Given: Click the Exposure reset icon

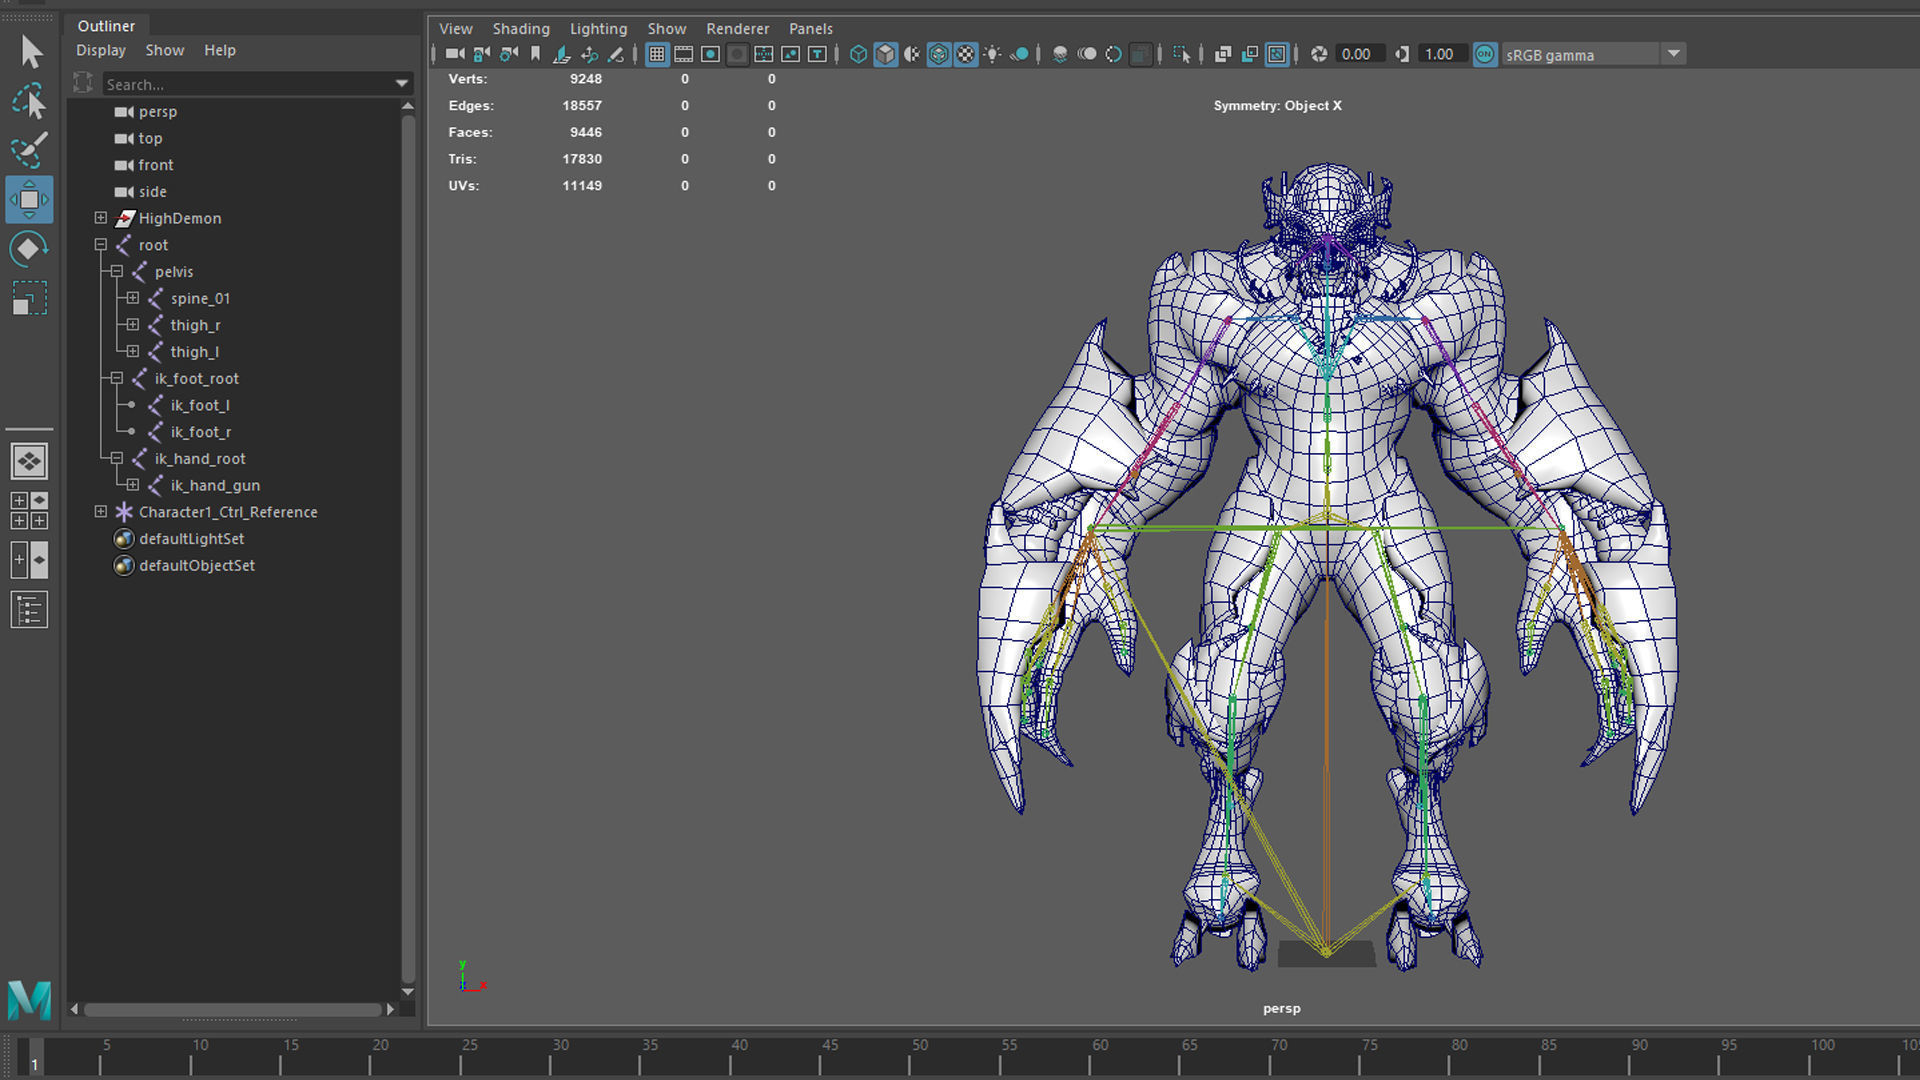Looking at the screenshot, I should (1319, 54).
